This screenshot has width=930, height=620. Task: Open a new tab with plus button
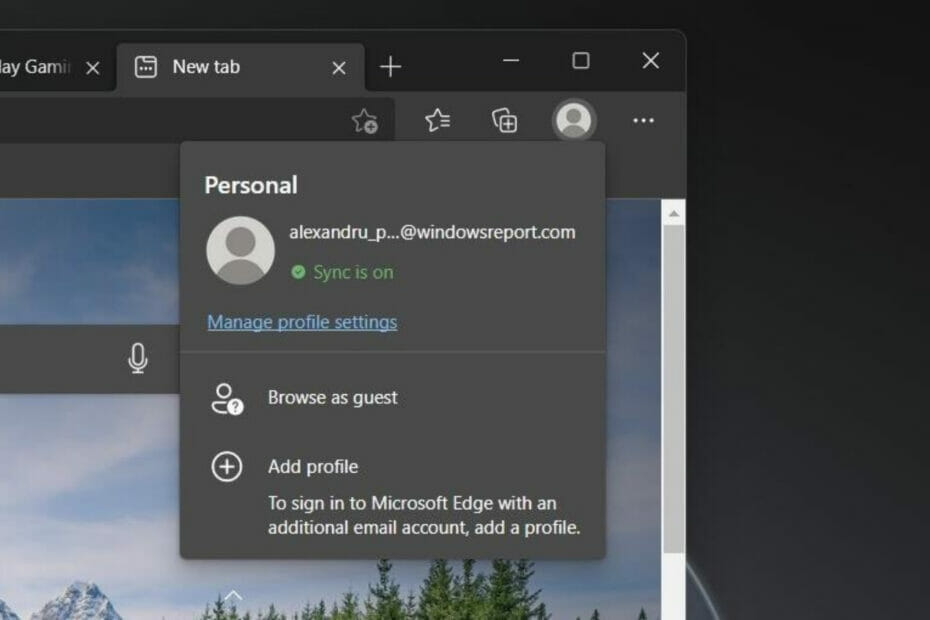pyautogui.click(x=390, y=66)
